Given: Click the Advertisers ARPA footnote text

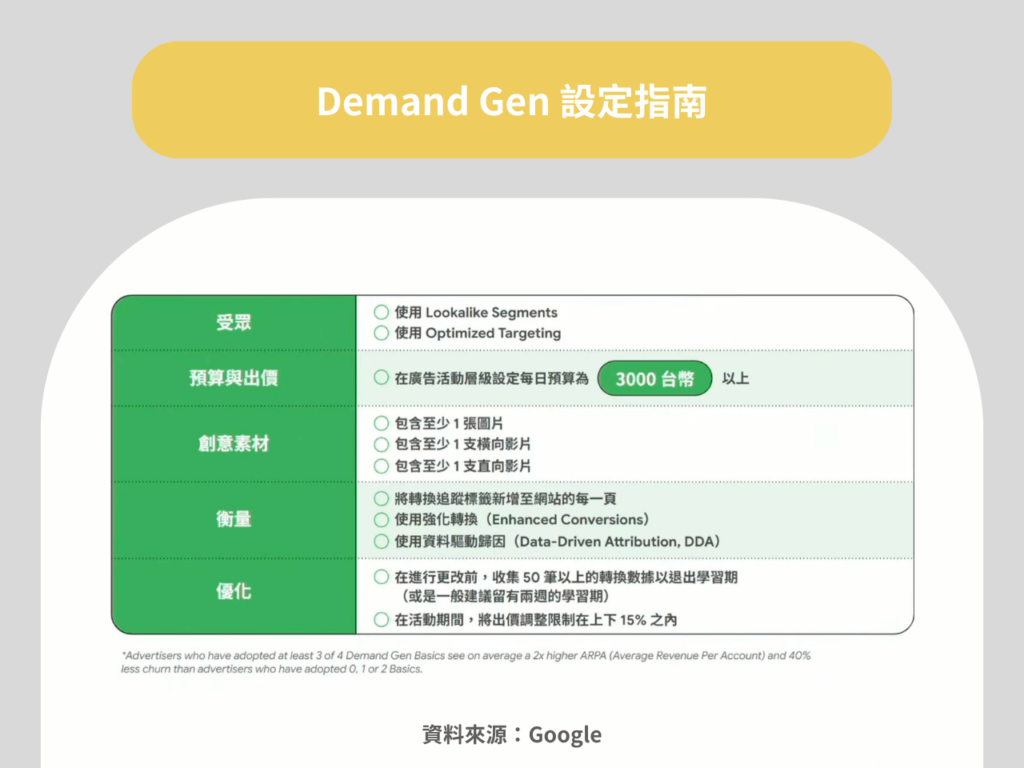Looking at the screenshot, I should pos(465,662).
